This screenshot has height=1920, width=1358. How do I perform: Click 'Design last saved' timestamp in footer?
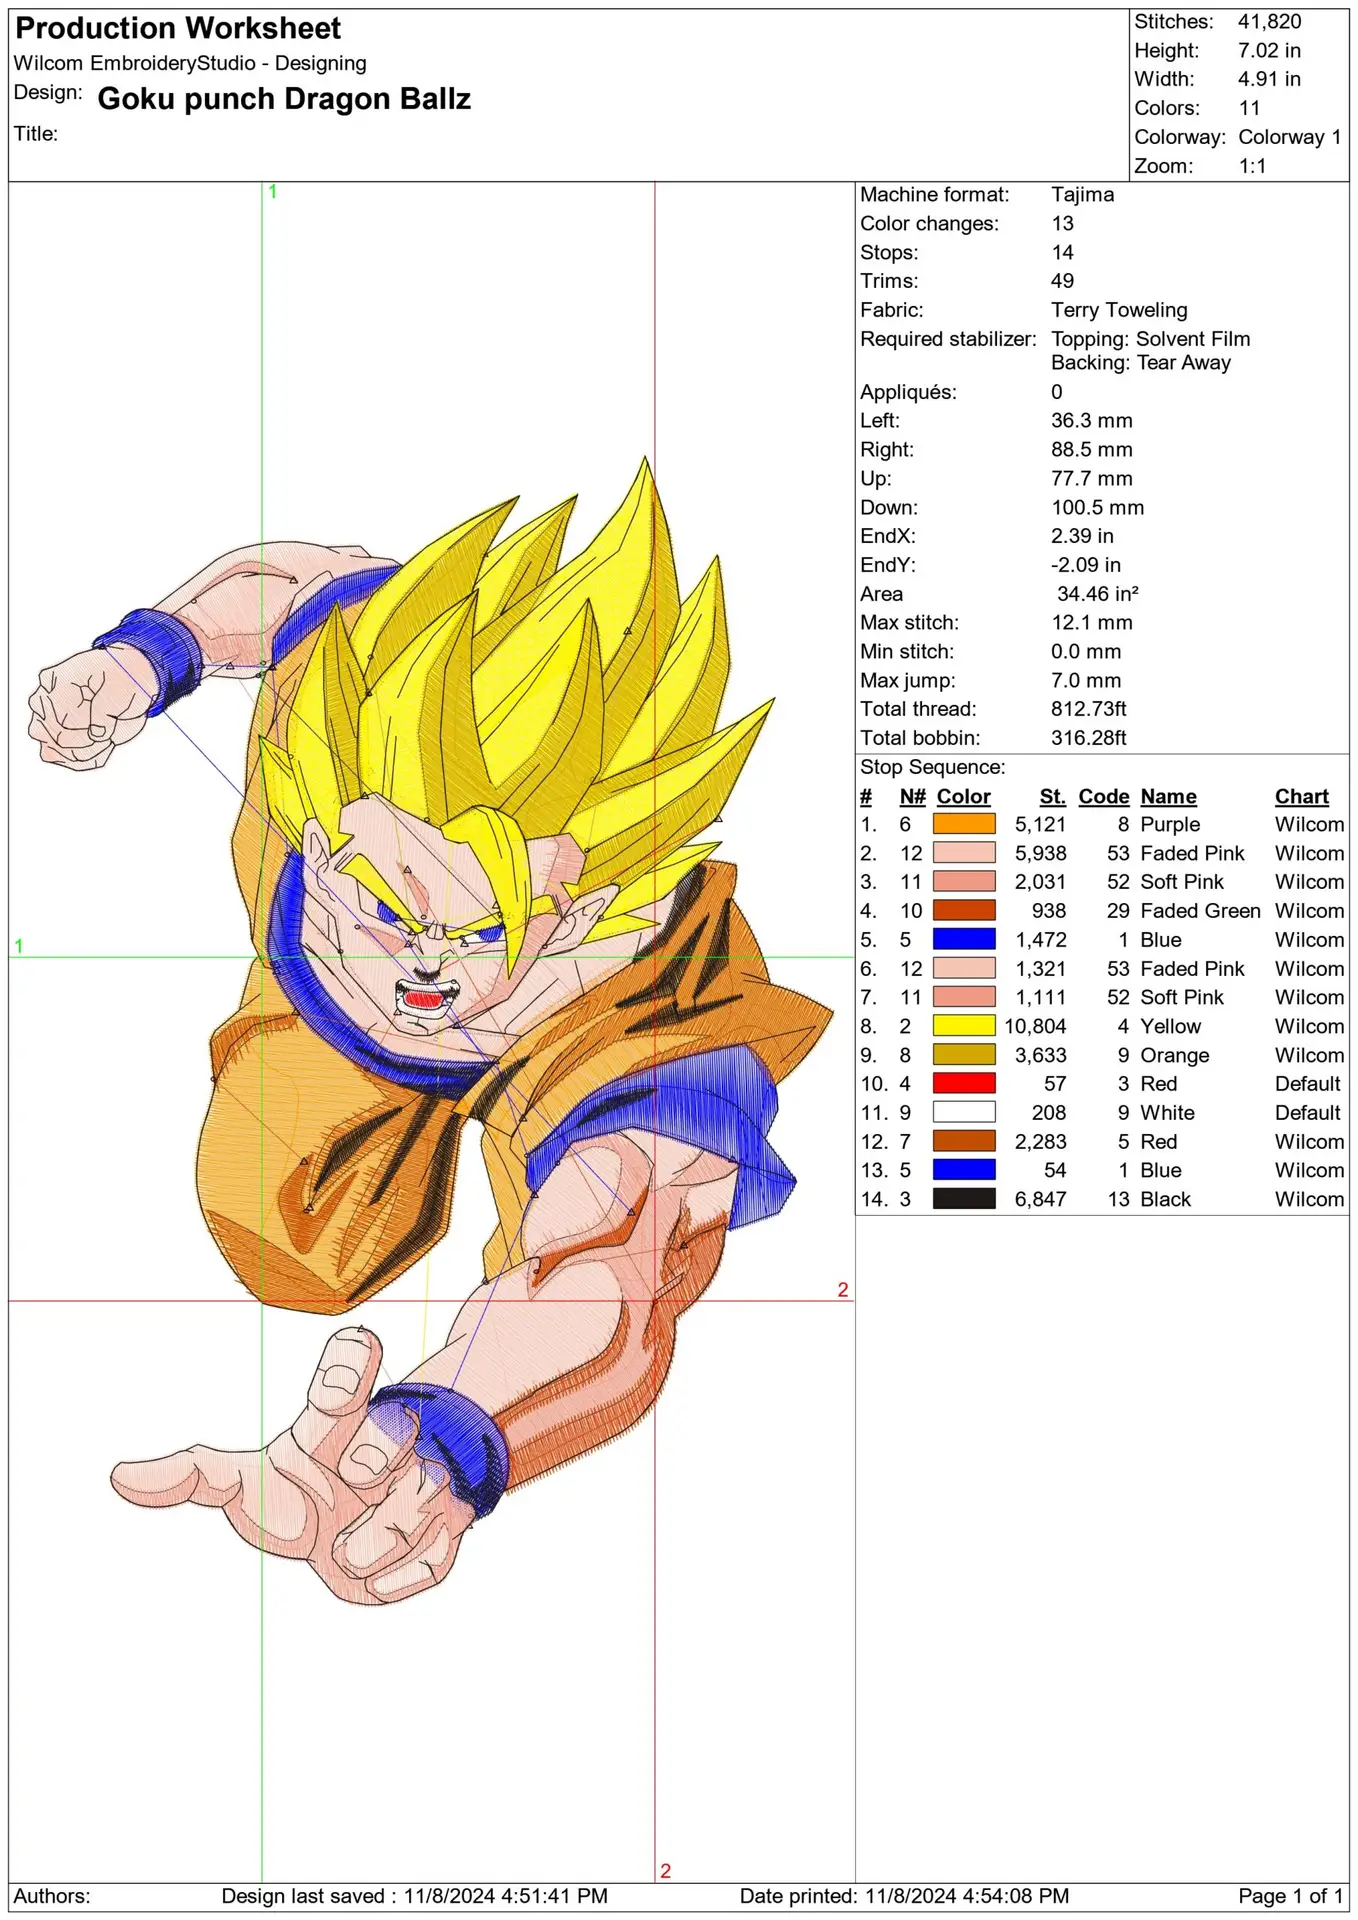point(414,1896)
